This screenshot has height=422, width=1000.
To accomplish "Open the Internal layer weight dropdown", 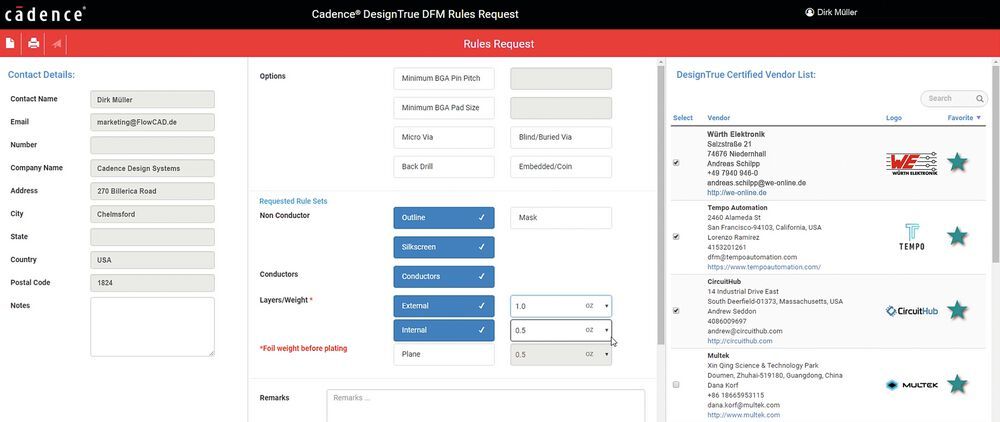I will tap(606, 330).
